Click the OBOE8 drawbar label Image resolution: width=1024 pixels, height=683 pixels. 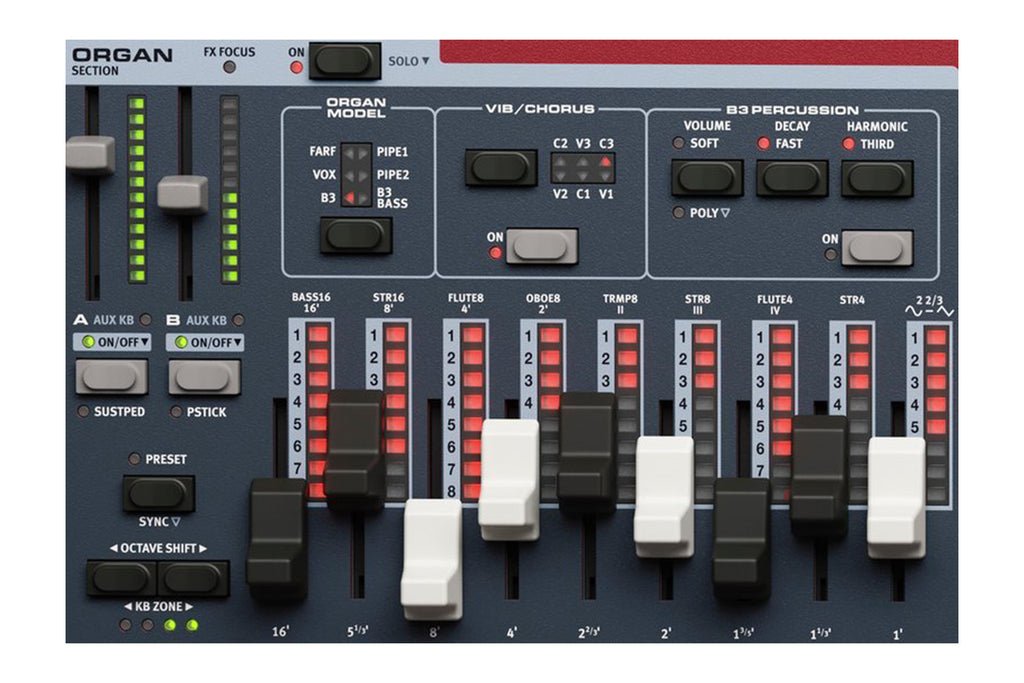[543, 298]
